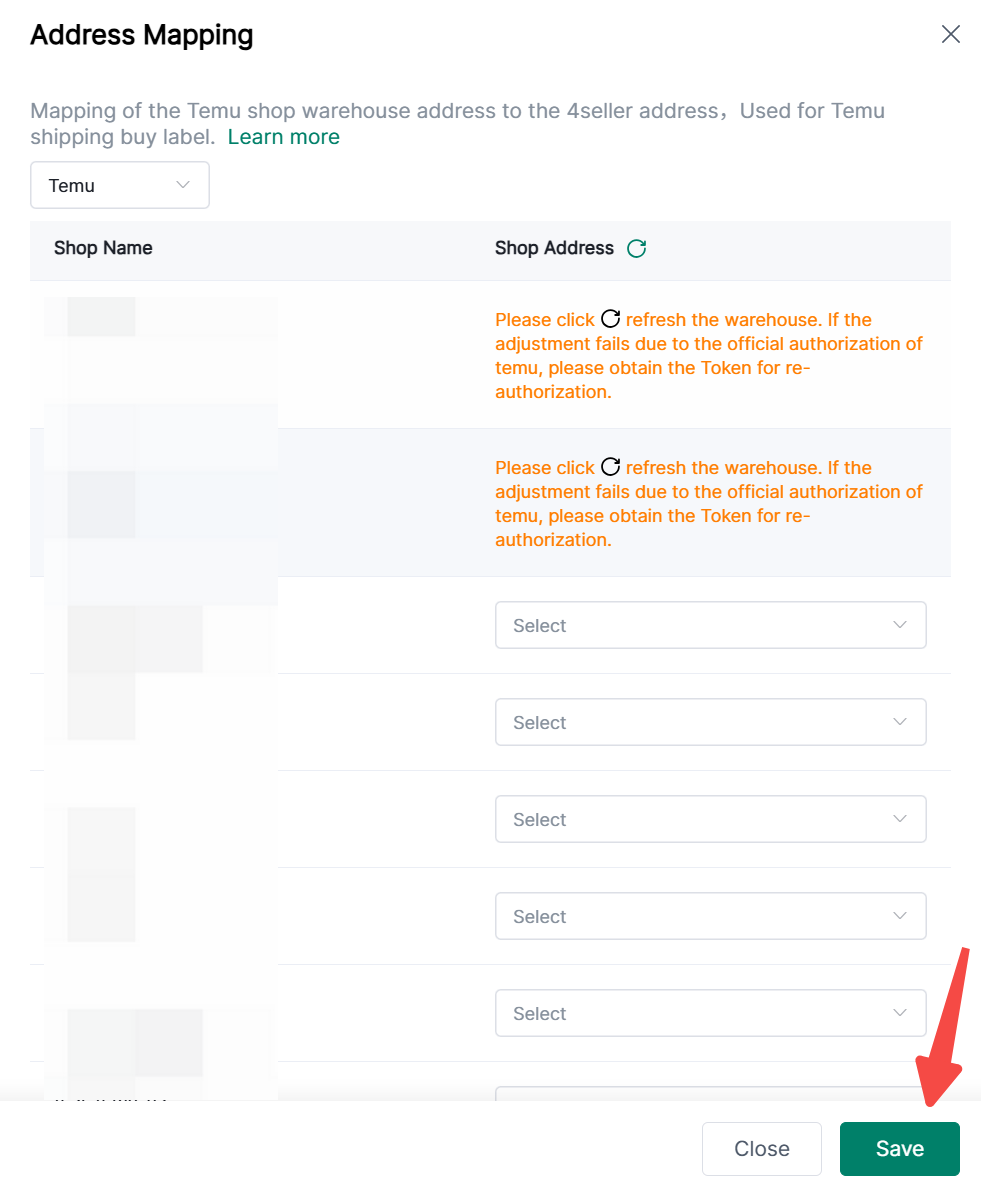
Task: Open the third Select shop address dropdown
Action: coord(710,819)
